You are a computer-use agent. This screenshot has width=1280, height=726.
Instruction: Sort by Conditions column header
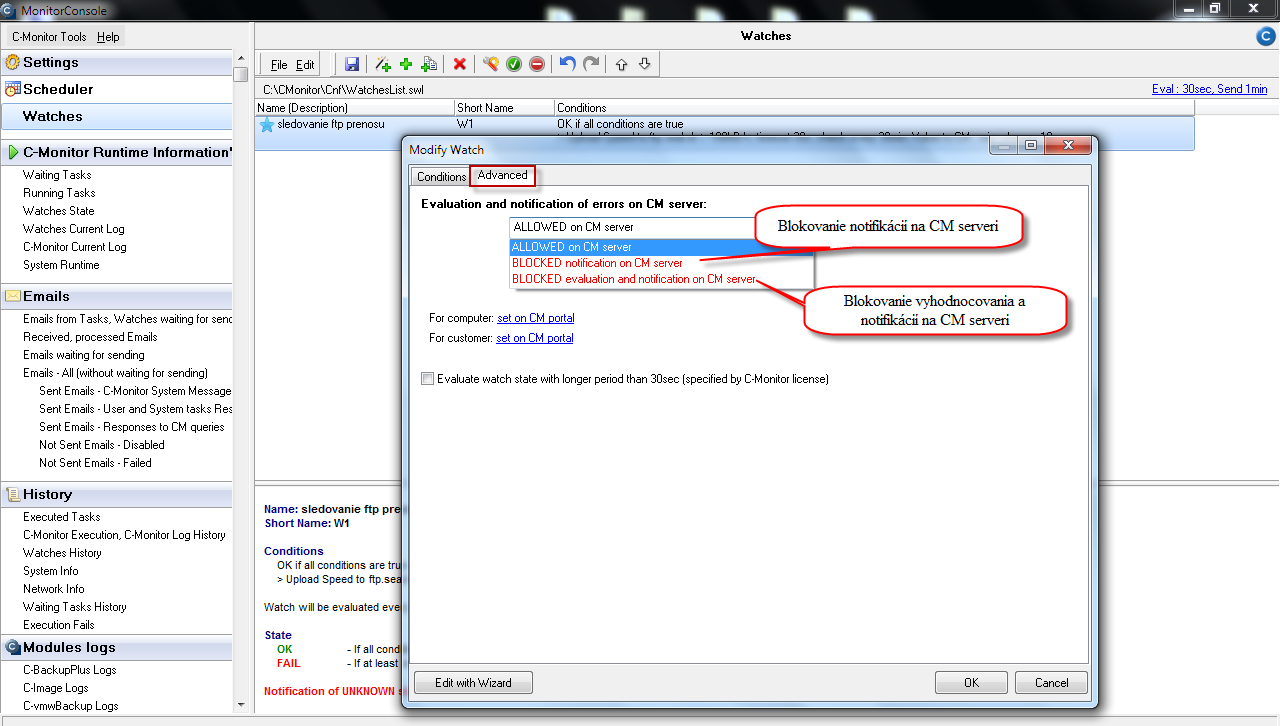pos(874,107)
